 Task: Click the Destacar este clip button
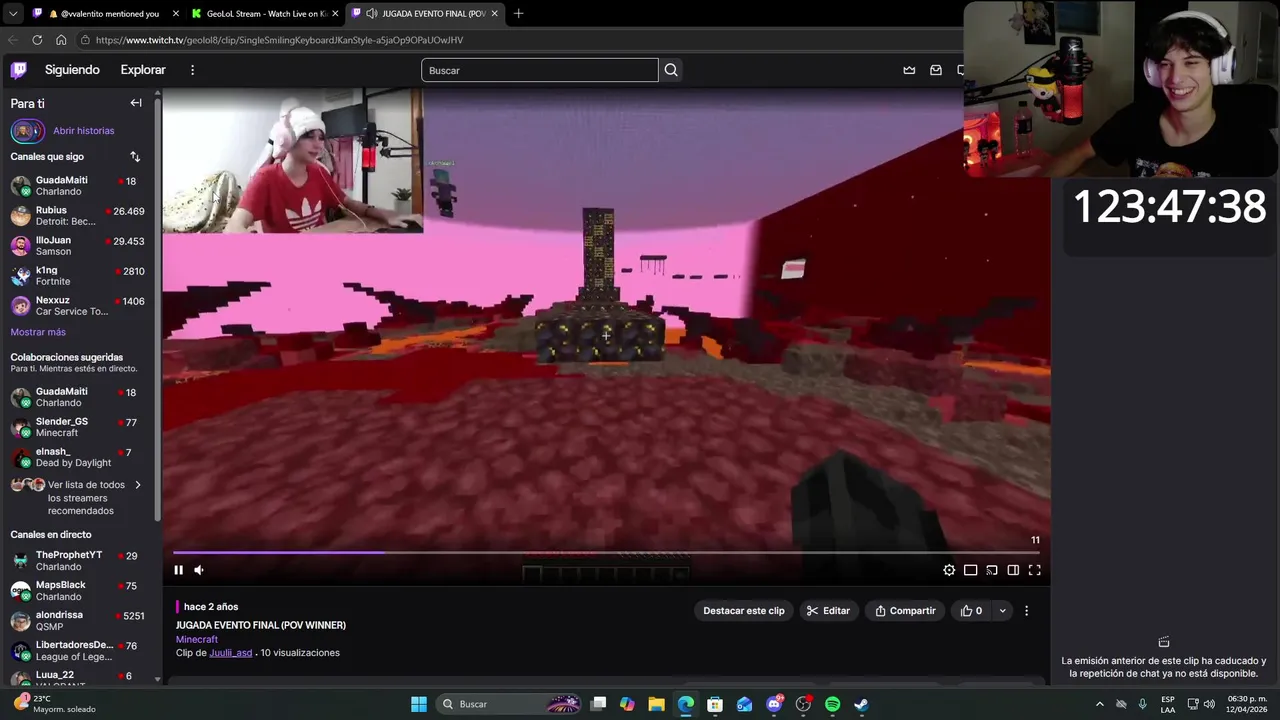click(x=744, y=611)
